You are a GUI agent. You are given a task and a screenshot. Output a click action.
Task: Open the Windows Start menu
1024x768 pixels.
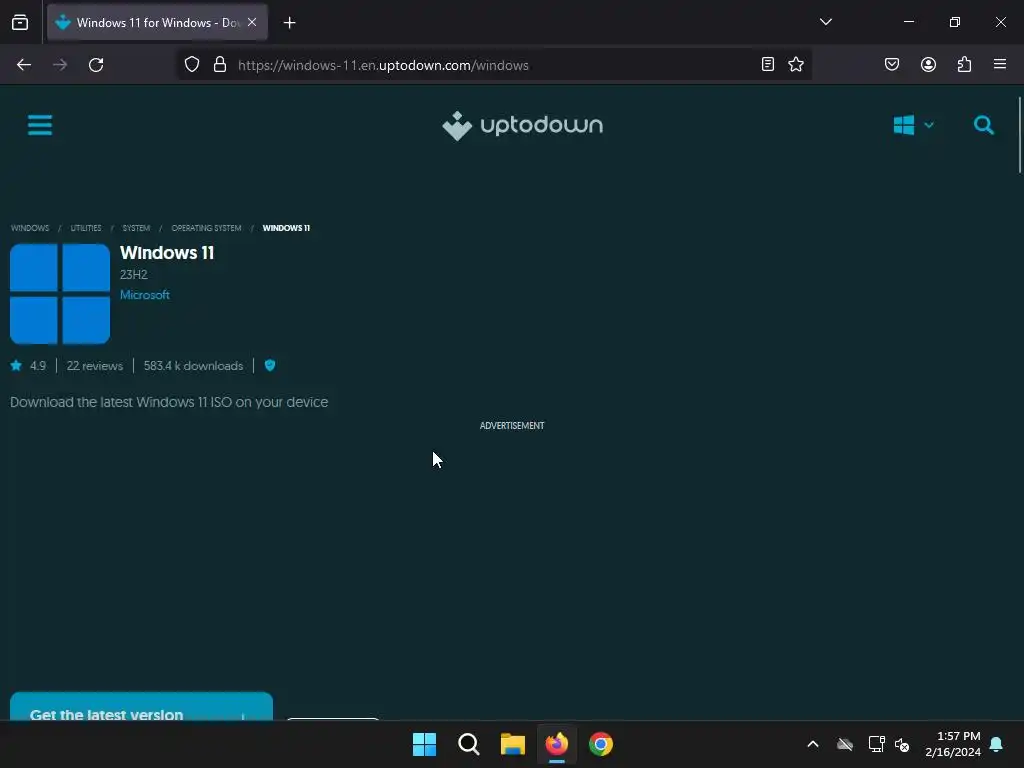point(424,744)
